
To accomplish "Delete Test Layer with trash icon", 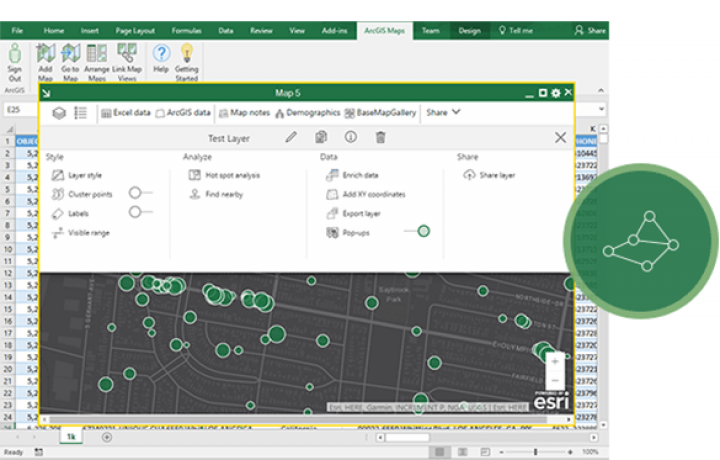I will click(x=381, y=137).
